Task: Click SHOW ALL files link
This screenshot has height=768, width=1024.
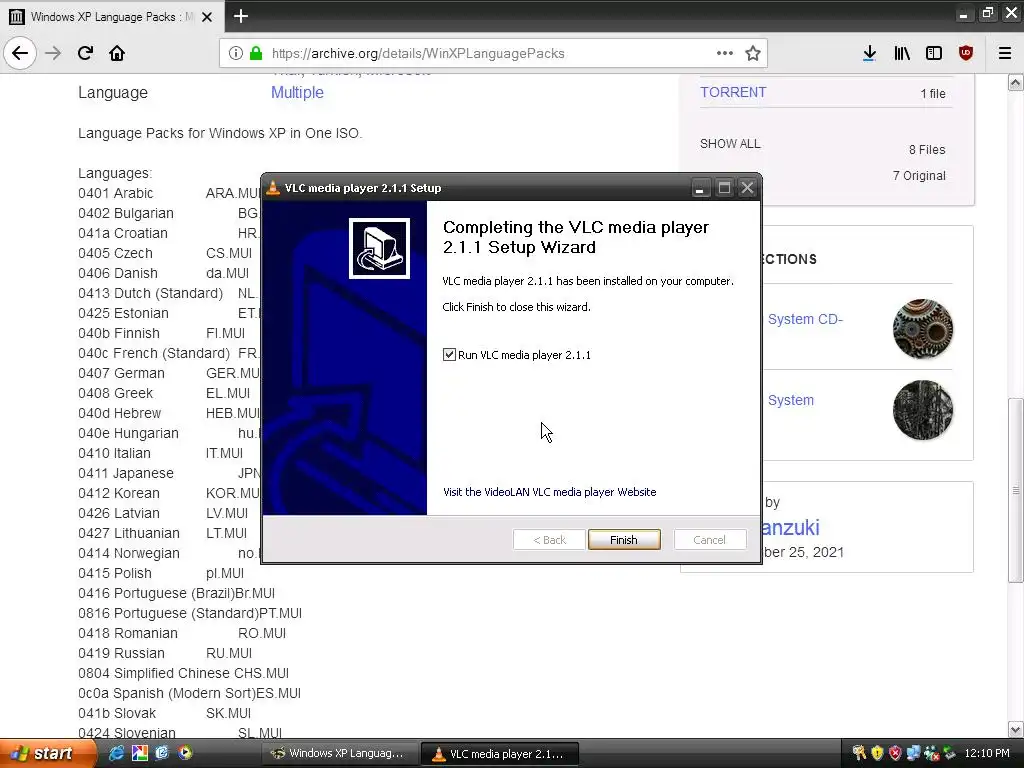Action: tap(730, 144)
